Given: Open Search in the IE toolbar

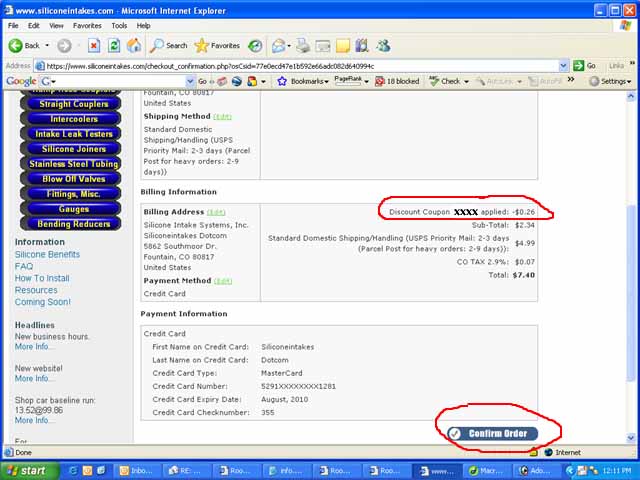Looking at the screenshot, I should click(x=169, y=45).
